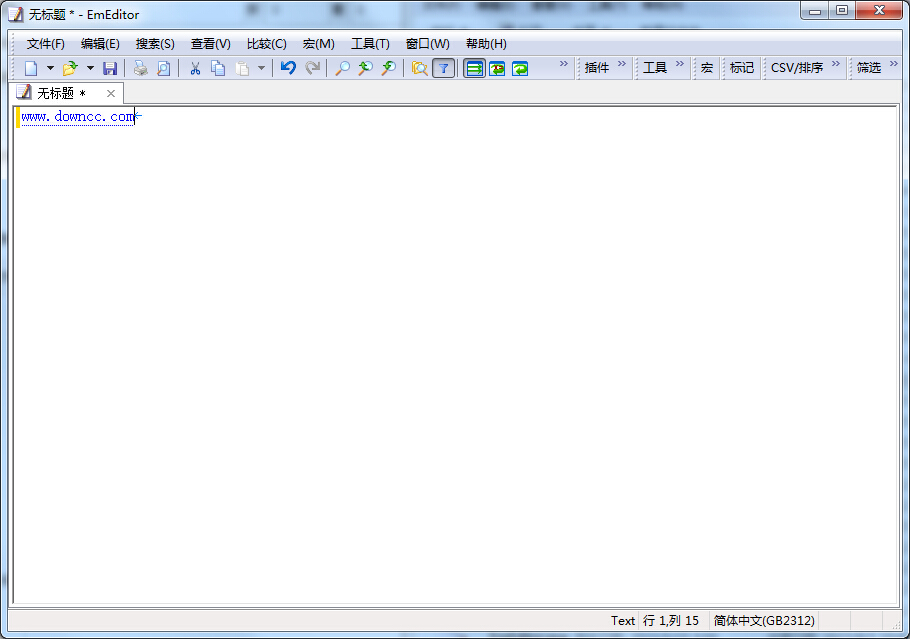This screenshot has height=639, width=910.
Task: Click the Save floppy disk icon
Action: [x=110, y=68]
